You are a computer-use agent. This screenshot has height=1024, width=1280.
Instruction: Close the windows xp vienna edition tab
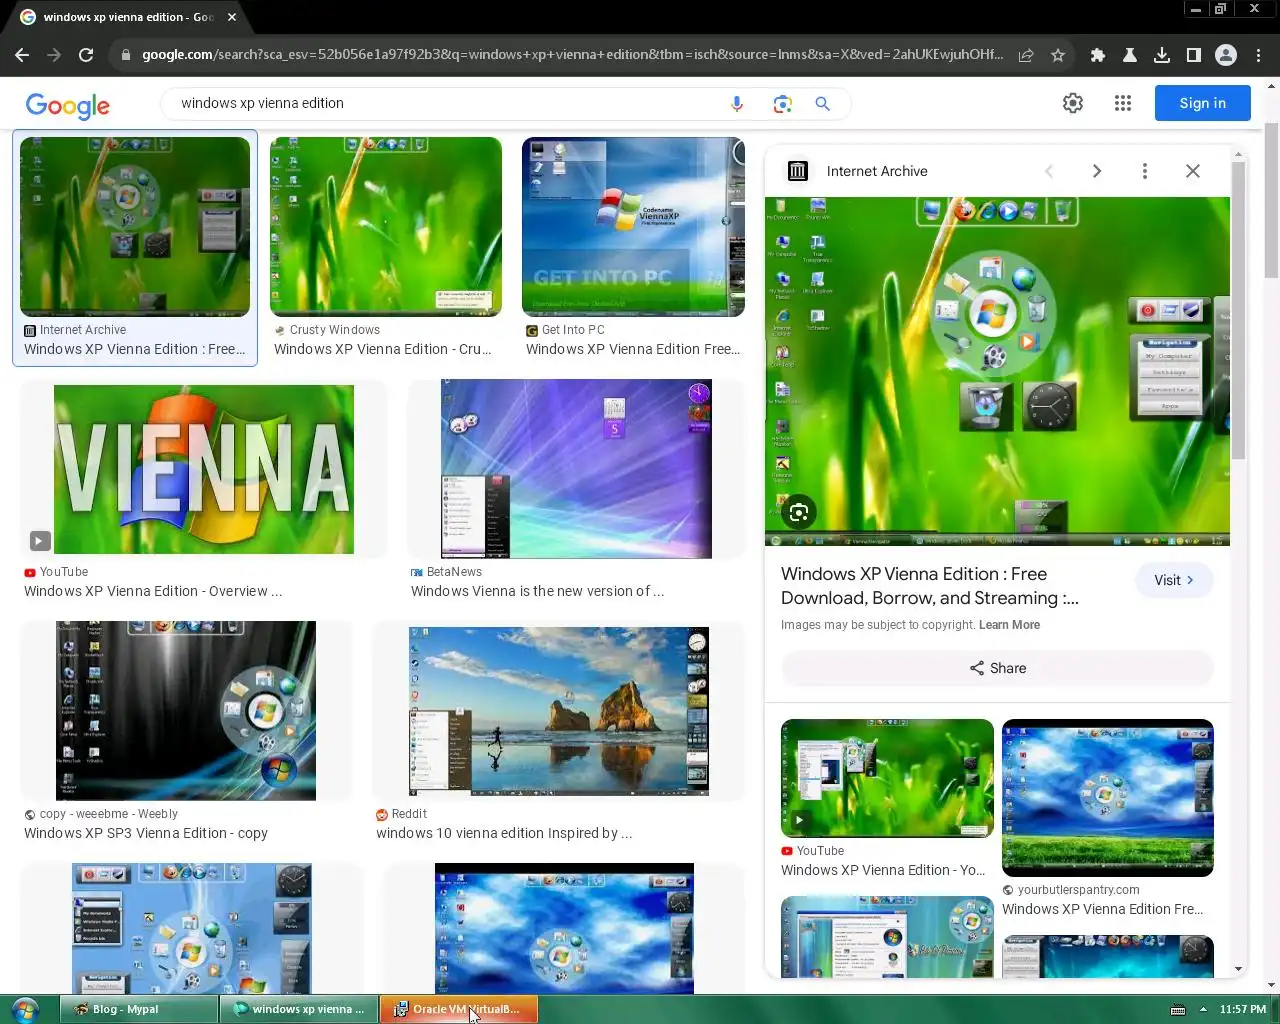[x=232, y=17]
